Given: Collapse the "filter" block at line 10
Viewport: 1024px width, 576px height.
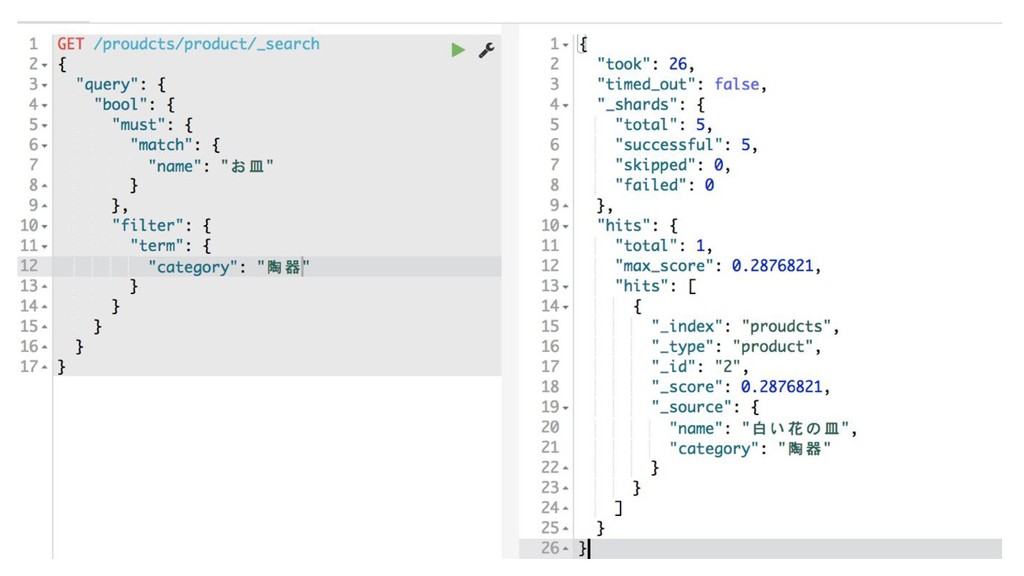Looking at the screenshot, I should 44,227.
